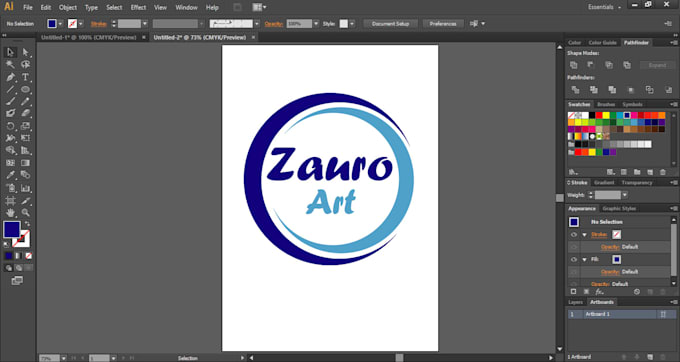The height and width of the screenshot is (362, 680).
Task: Toggle visibility eye of Stroke attribute
Action: click(x=574, y=235)
